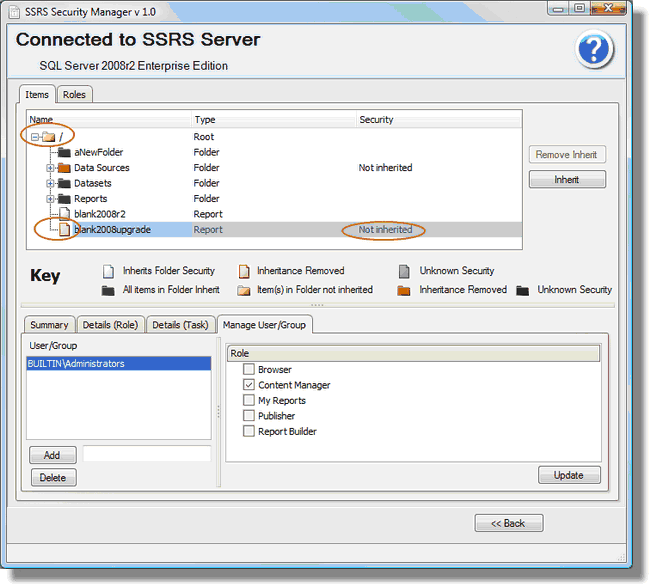
Task: Click the application icon in the title bar
Action: click(14, 12)
